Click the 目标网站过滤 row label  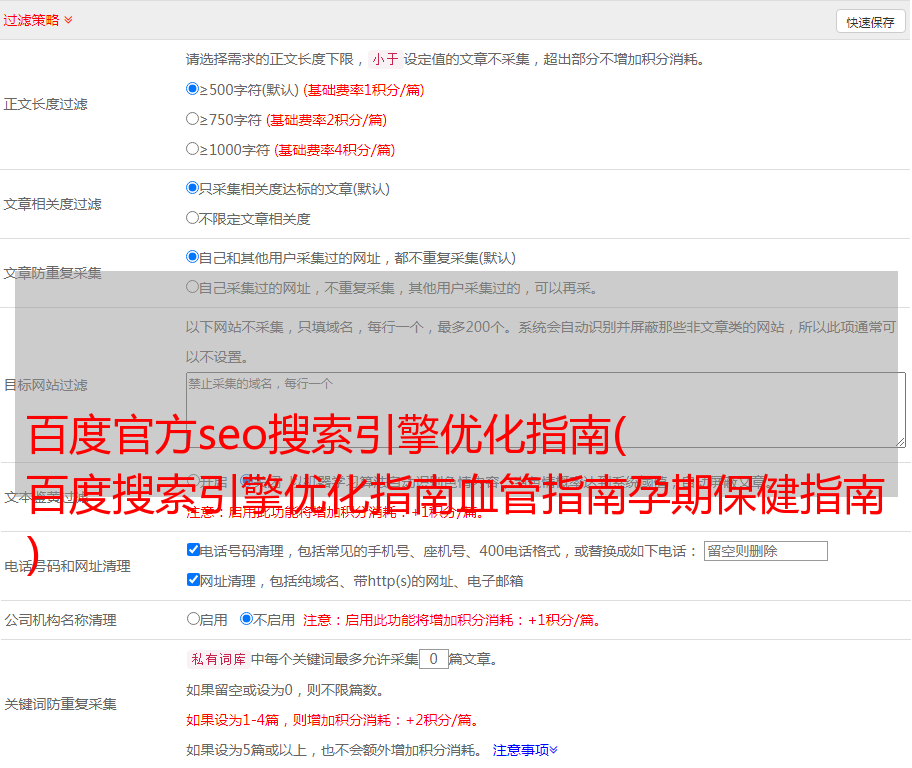[45, 385]
